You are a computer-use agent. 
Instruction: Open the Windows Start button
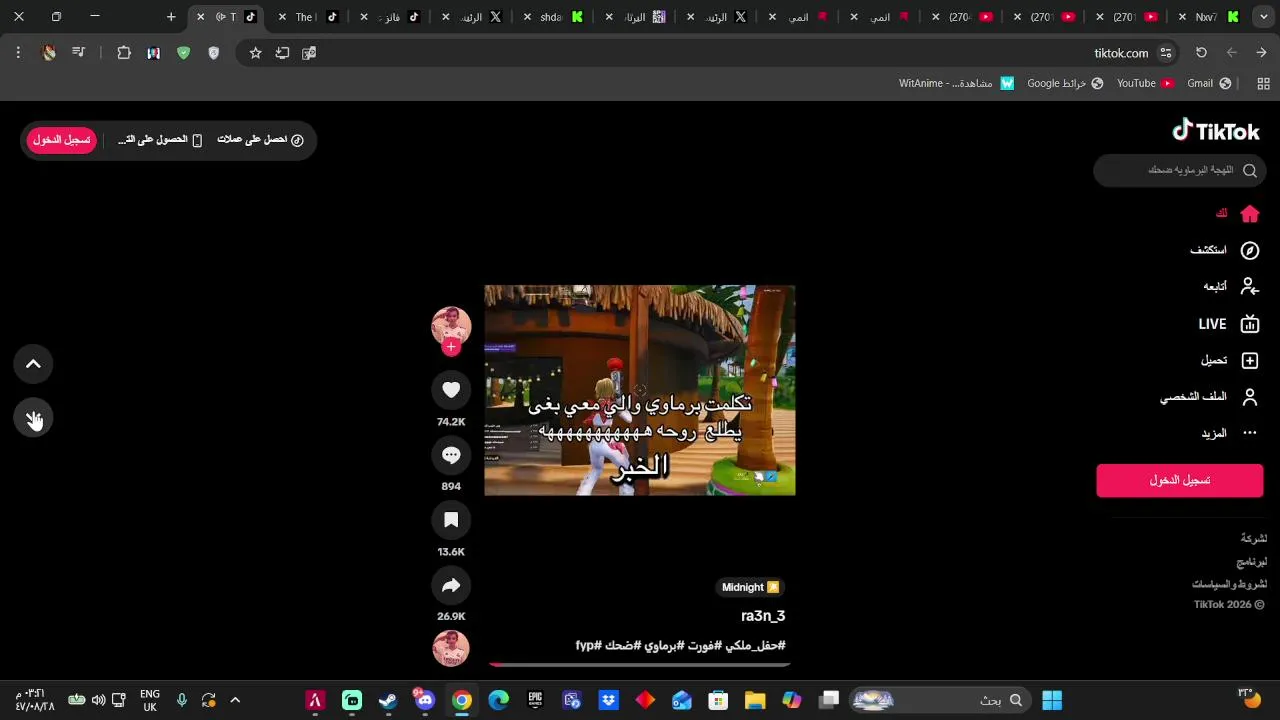(1052, 700)
